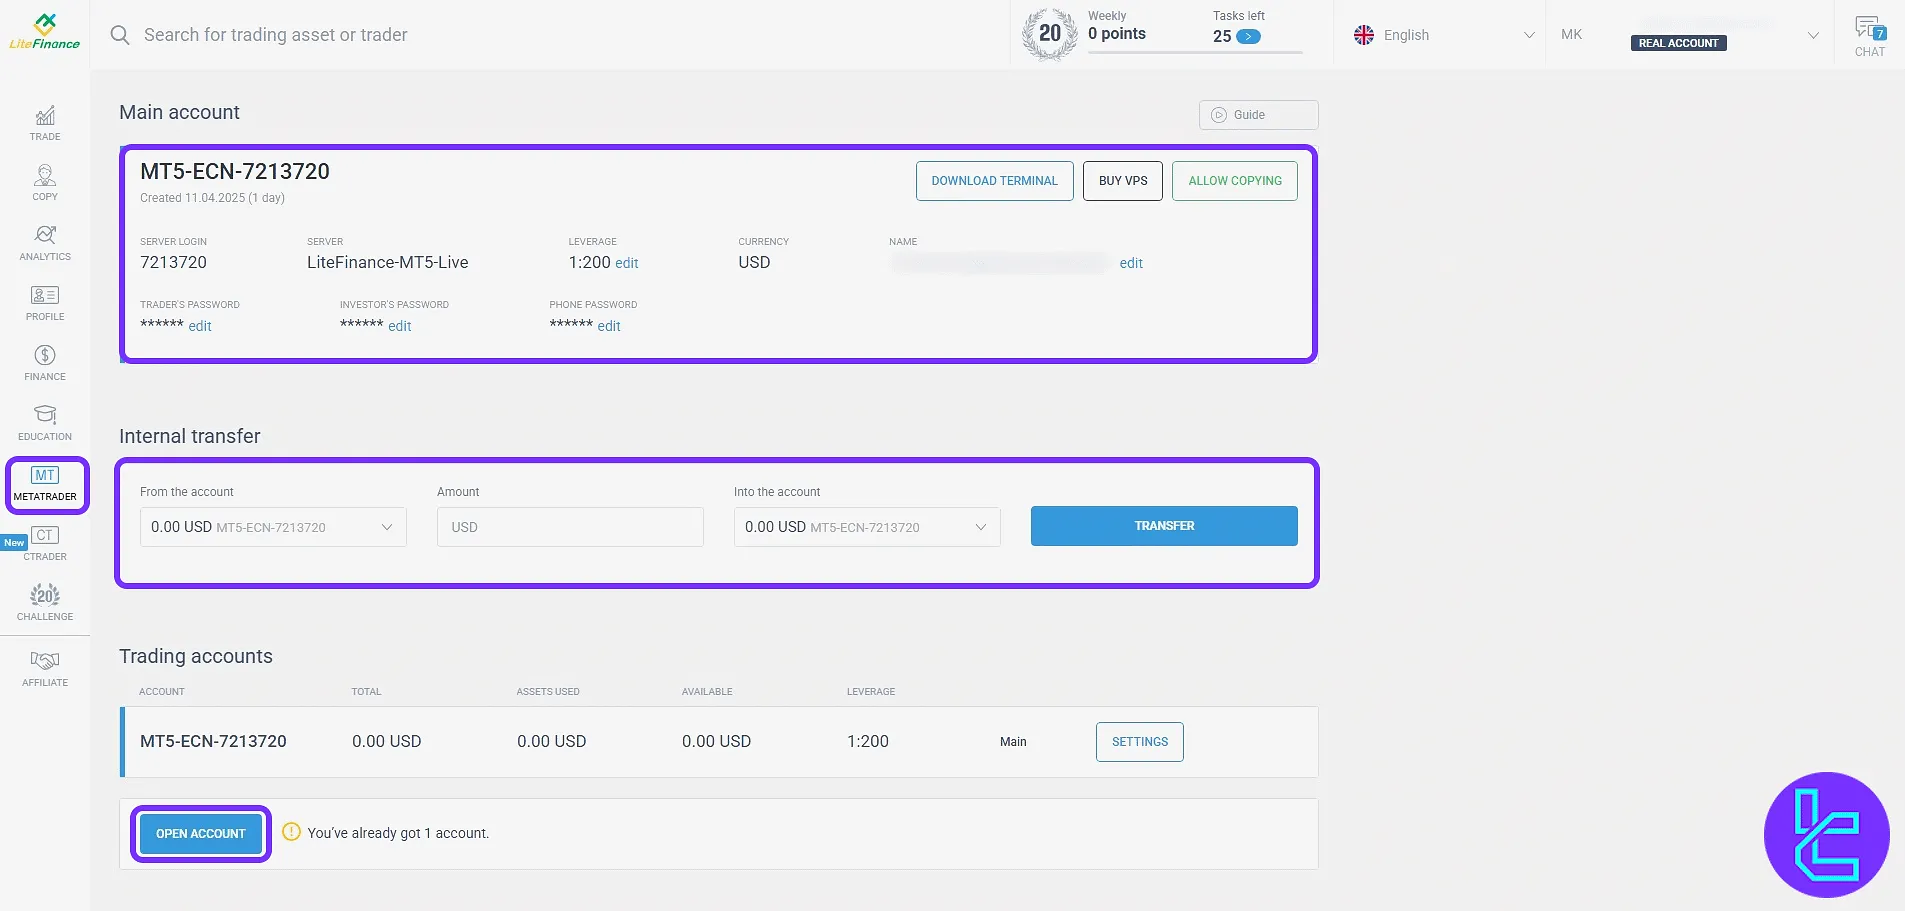Viewport: 1905px width, 911px height.
Task: Click the LiteFinance-MT5-Live server text
Action: point(388,262)
